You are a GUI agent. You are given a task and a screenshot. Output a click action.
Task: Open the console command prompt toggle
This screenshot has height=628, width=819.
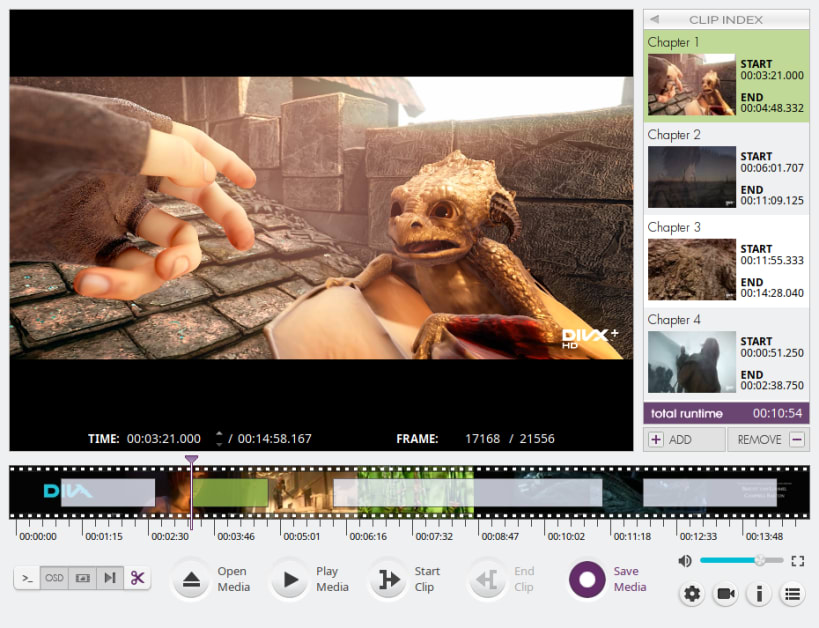pos(27,578)
